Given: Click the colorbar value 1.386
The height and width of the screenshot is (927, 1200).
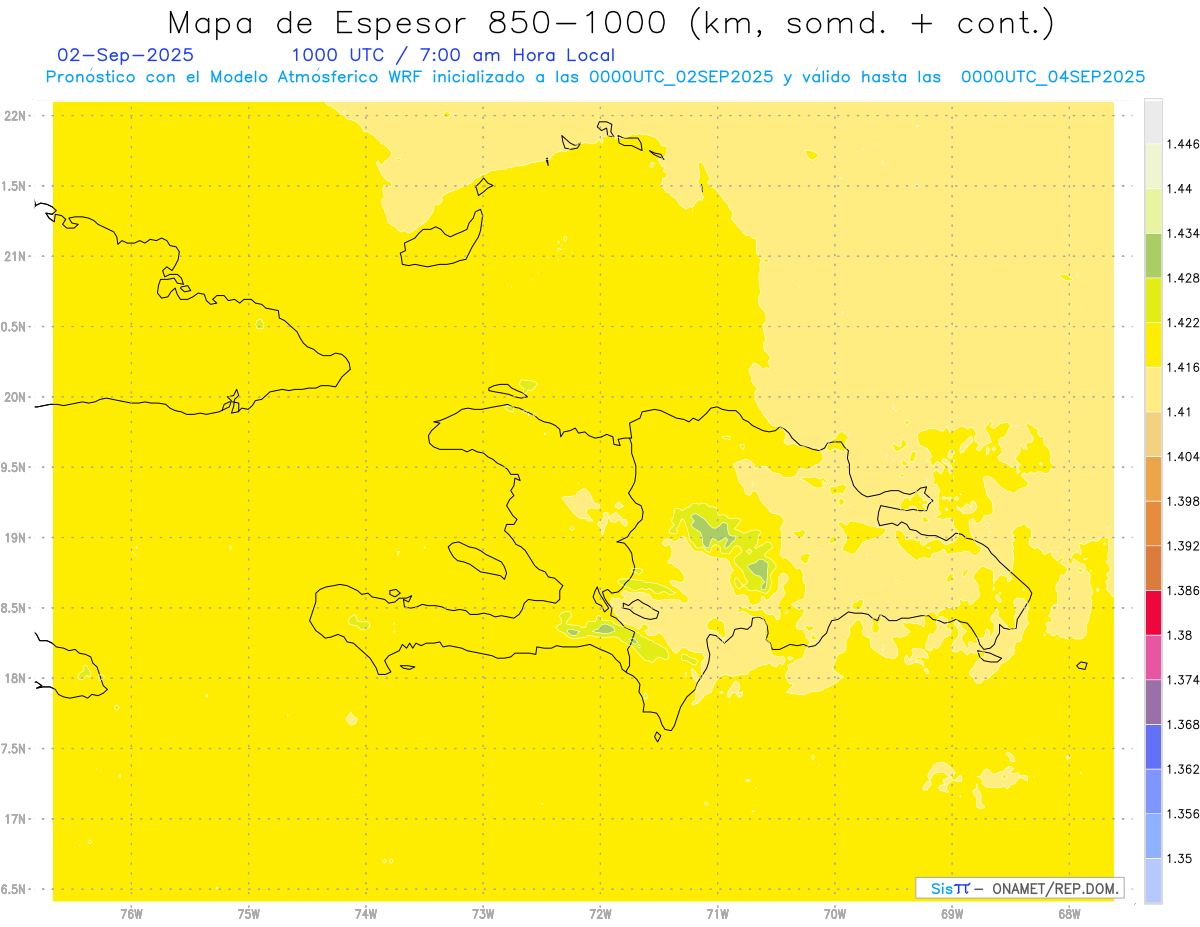Looking at the screenshot, I should [x=1185, y=590].
